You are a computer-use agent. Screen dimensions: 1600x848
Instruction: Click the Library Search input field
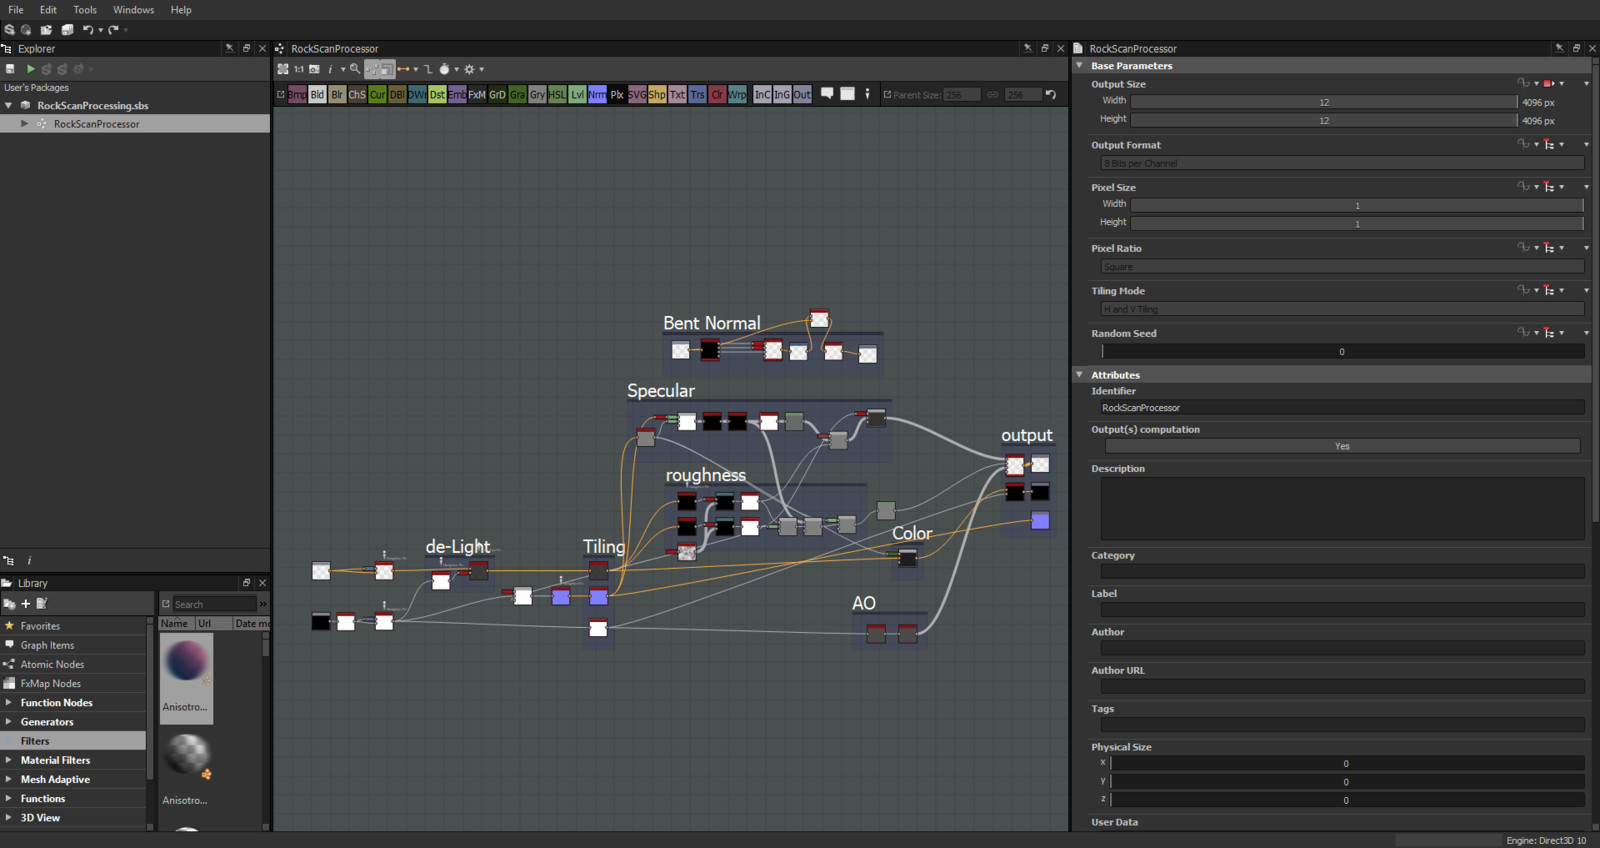214,604
